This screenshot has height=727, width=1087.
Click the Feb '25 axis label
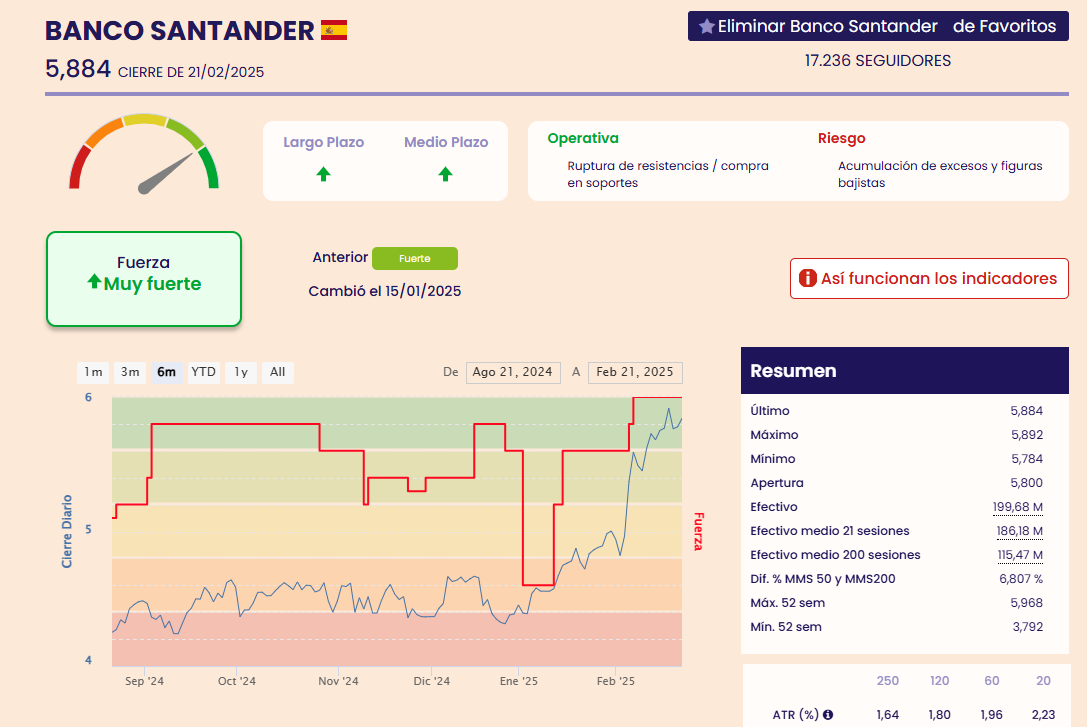coord(616,681)
